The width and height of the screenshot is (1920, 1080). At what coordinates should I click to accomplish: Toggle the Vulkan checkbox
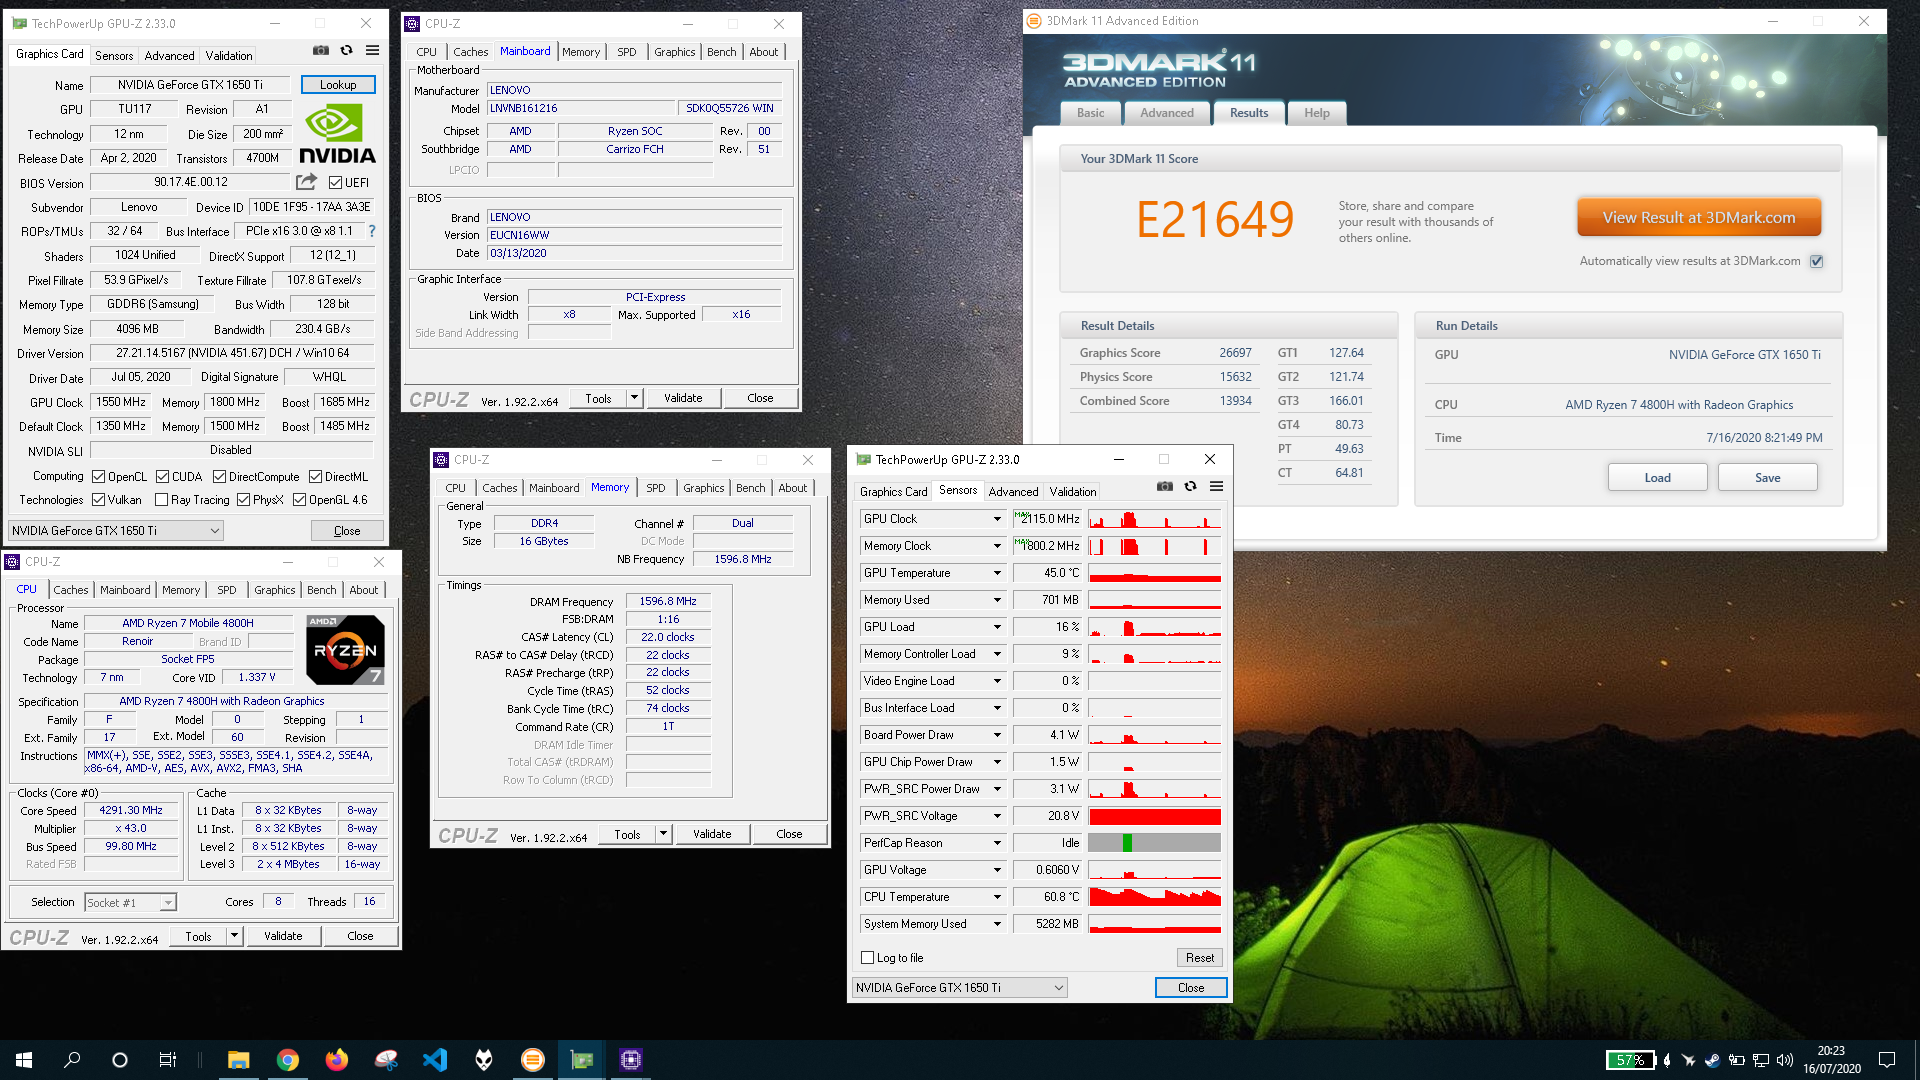click(99, 500)
